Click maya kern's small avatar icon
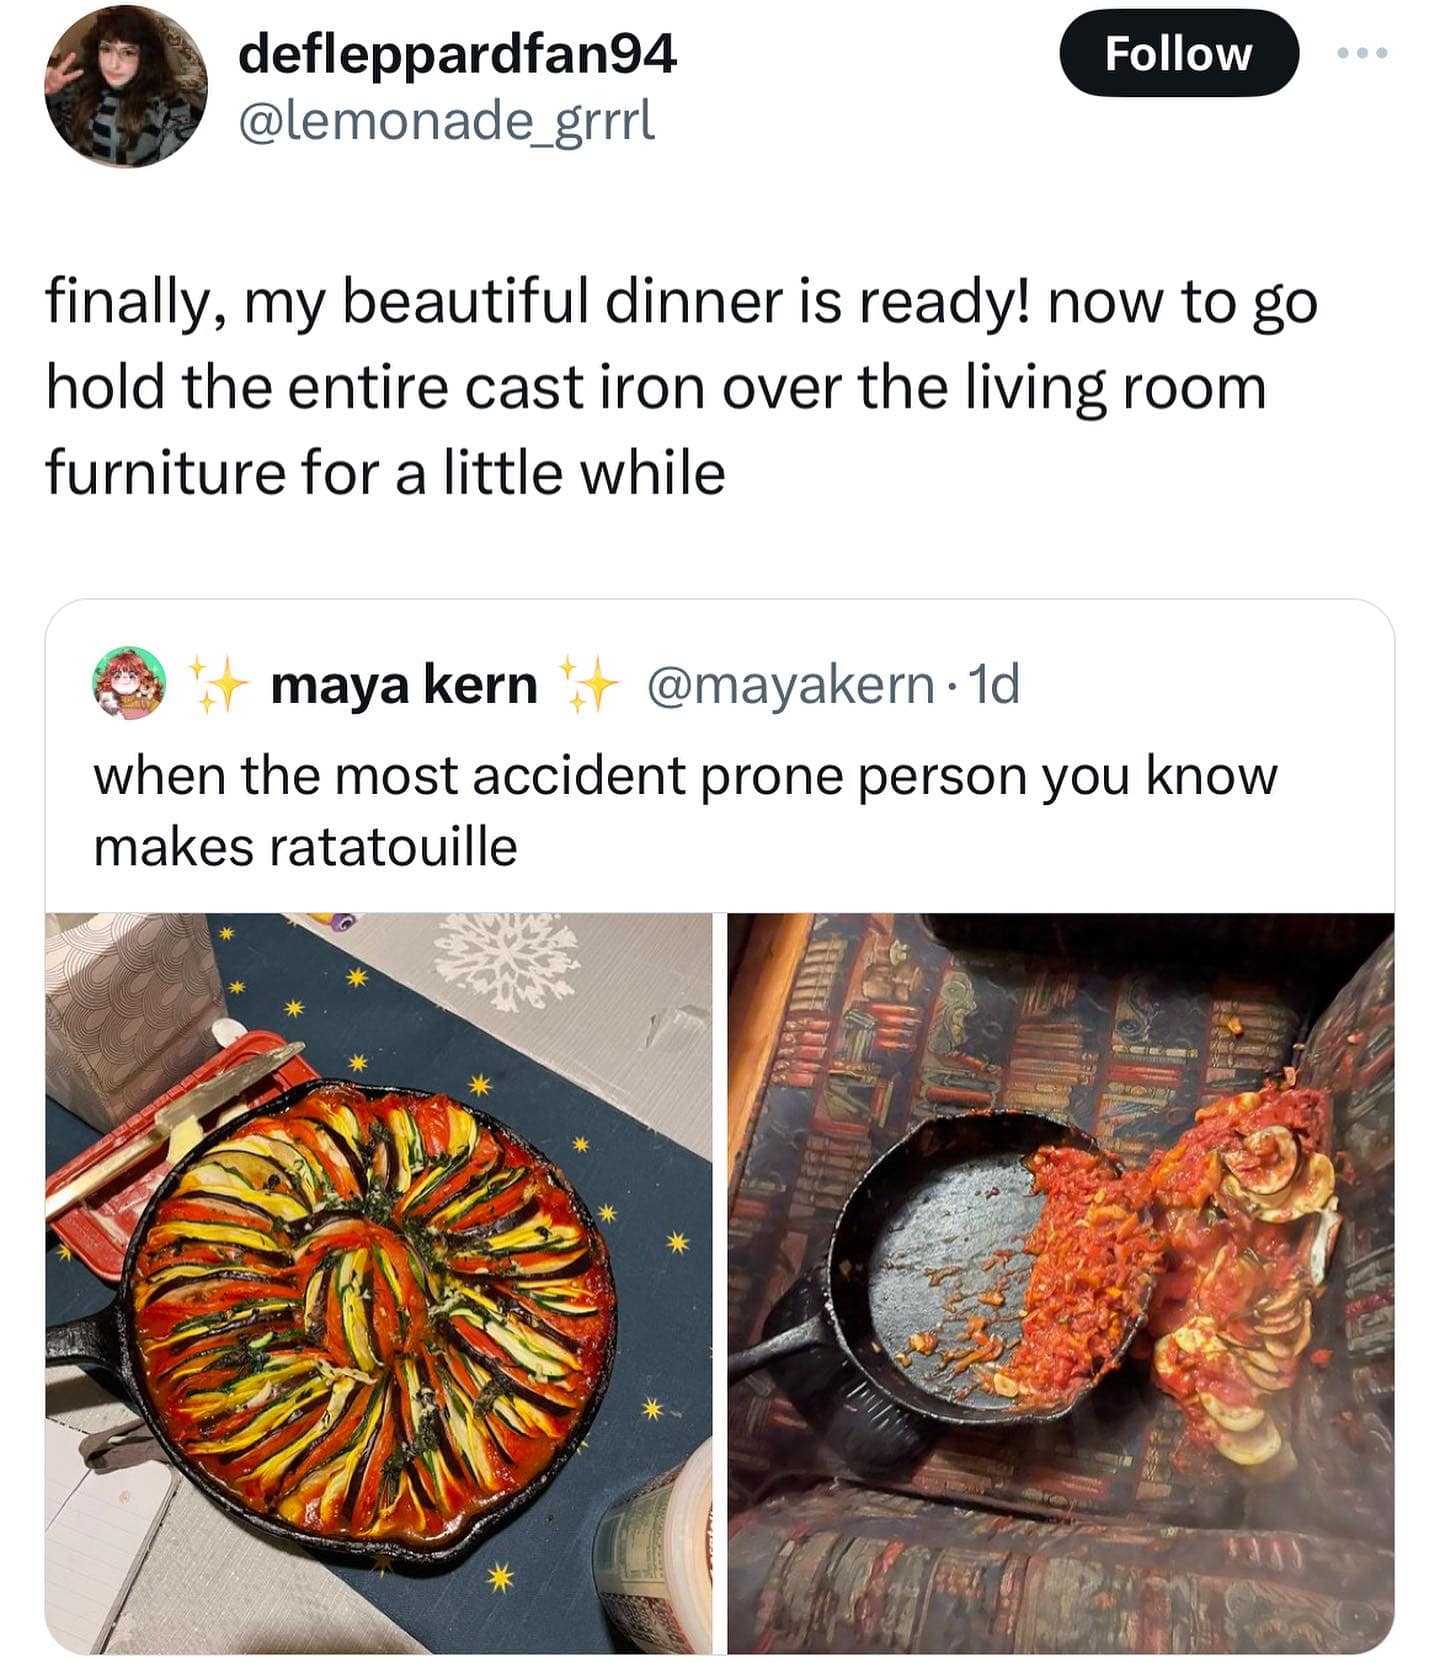 128,684
